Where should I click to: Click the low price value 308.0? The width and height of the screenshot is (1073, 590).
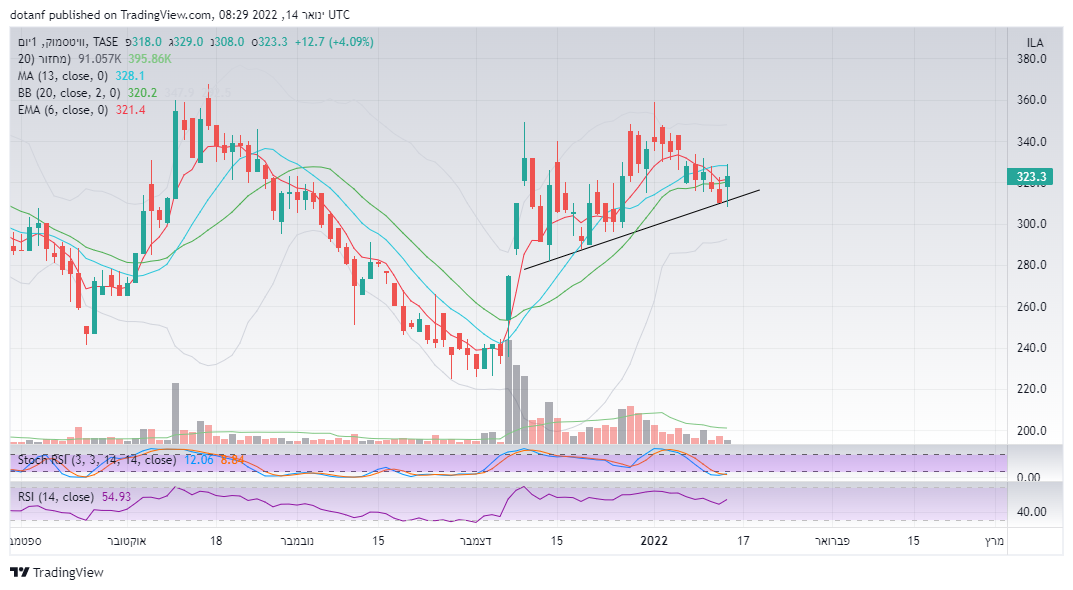(229, 42)
